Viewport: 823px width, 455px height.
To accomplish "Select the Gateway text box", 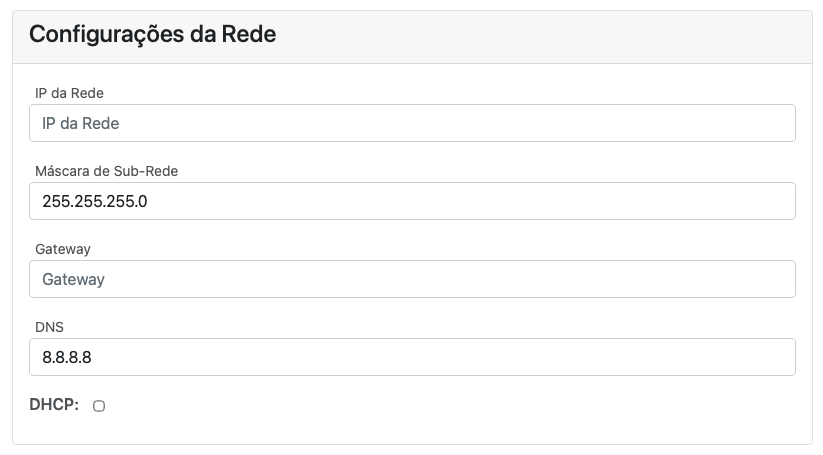I will (412, 279).
